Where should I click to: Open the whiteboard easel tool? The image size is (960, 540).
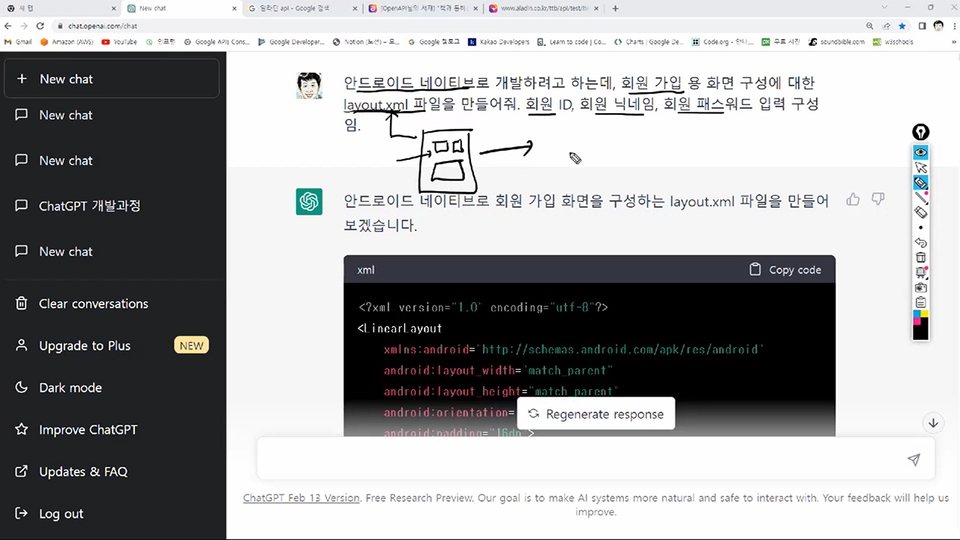click(x=920, y=272)
